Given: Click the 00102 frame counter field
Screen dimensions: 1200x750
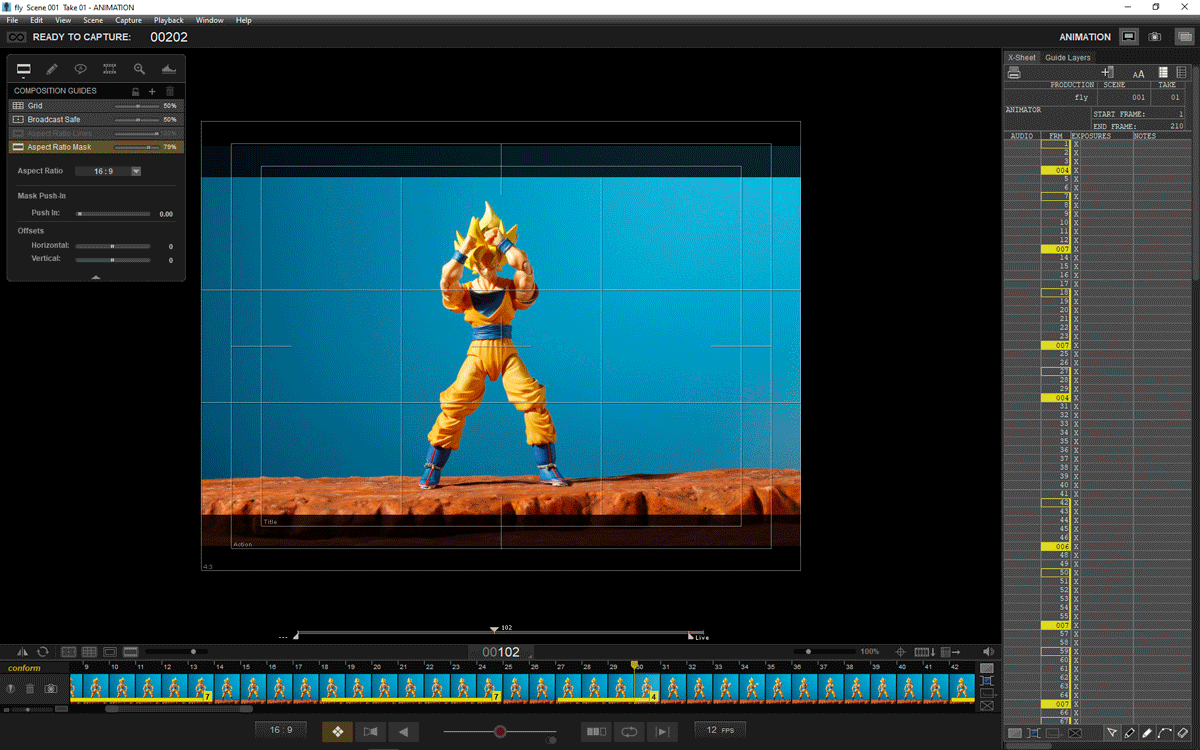Looking at the screenshot, I should point(501,652).
